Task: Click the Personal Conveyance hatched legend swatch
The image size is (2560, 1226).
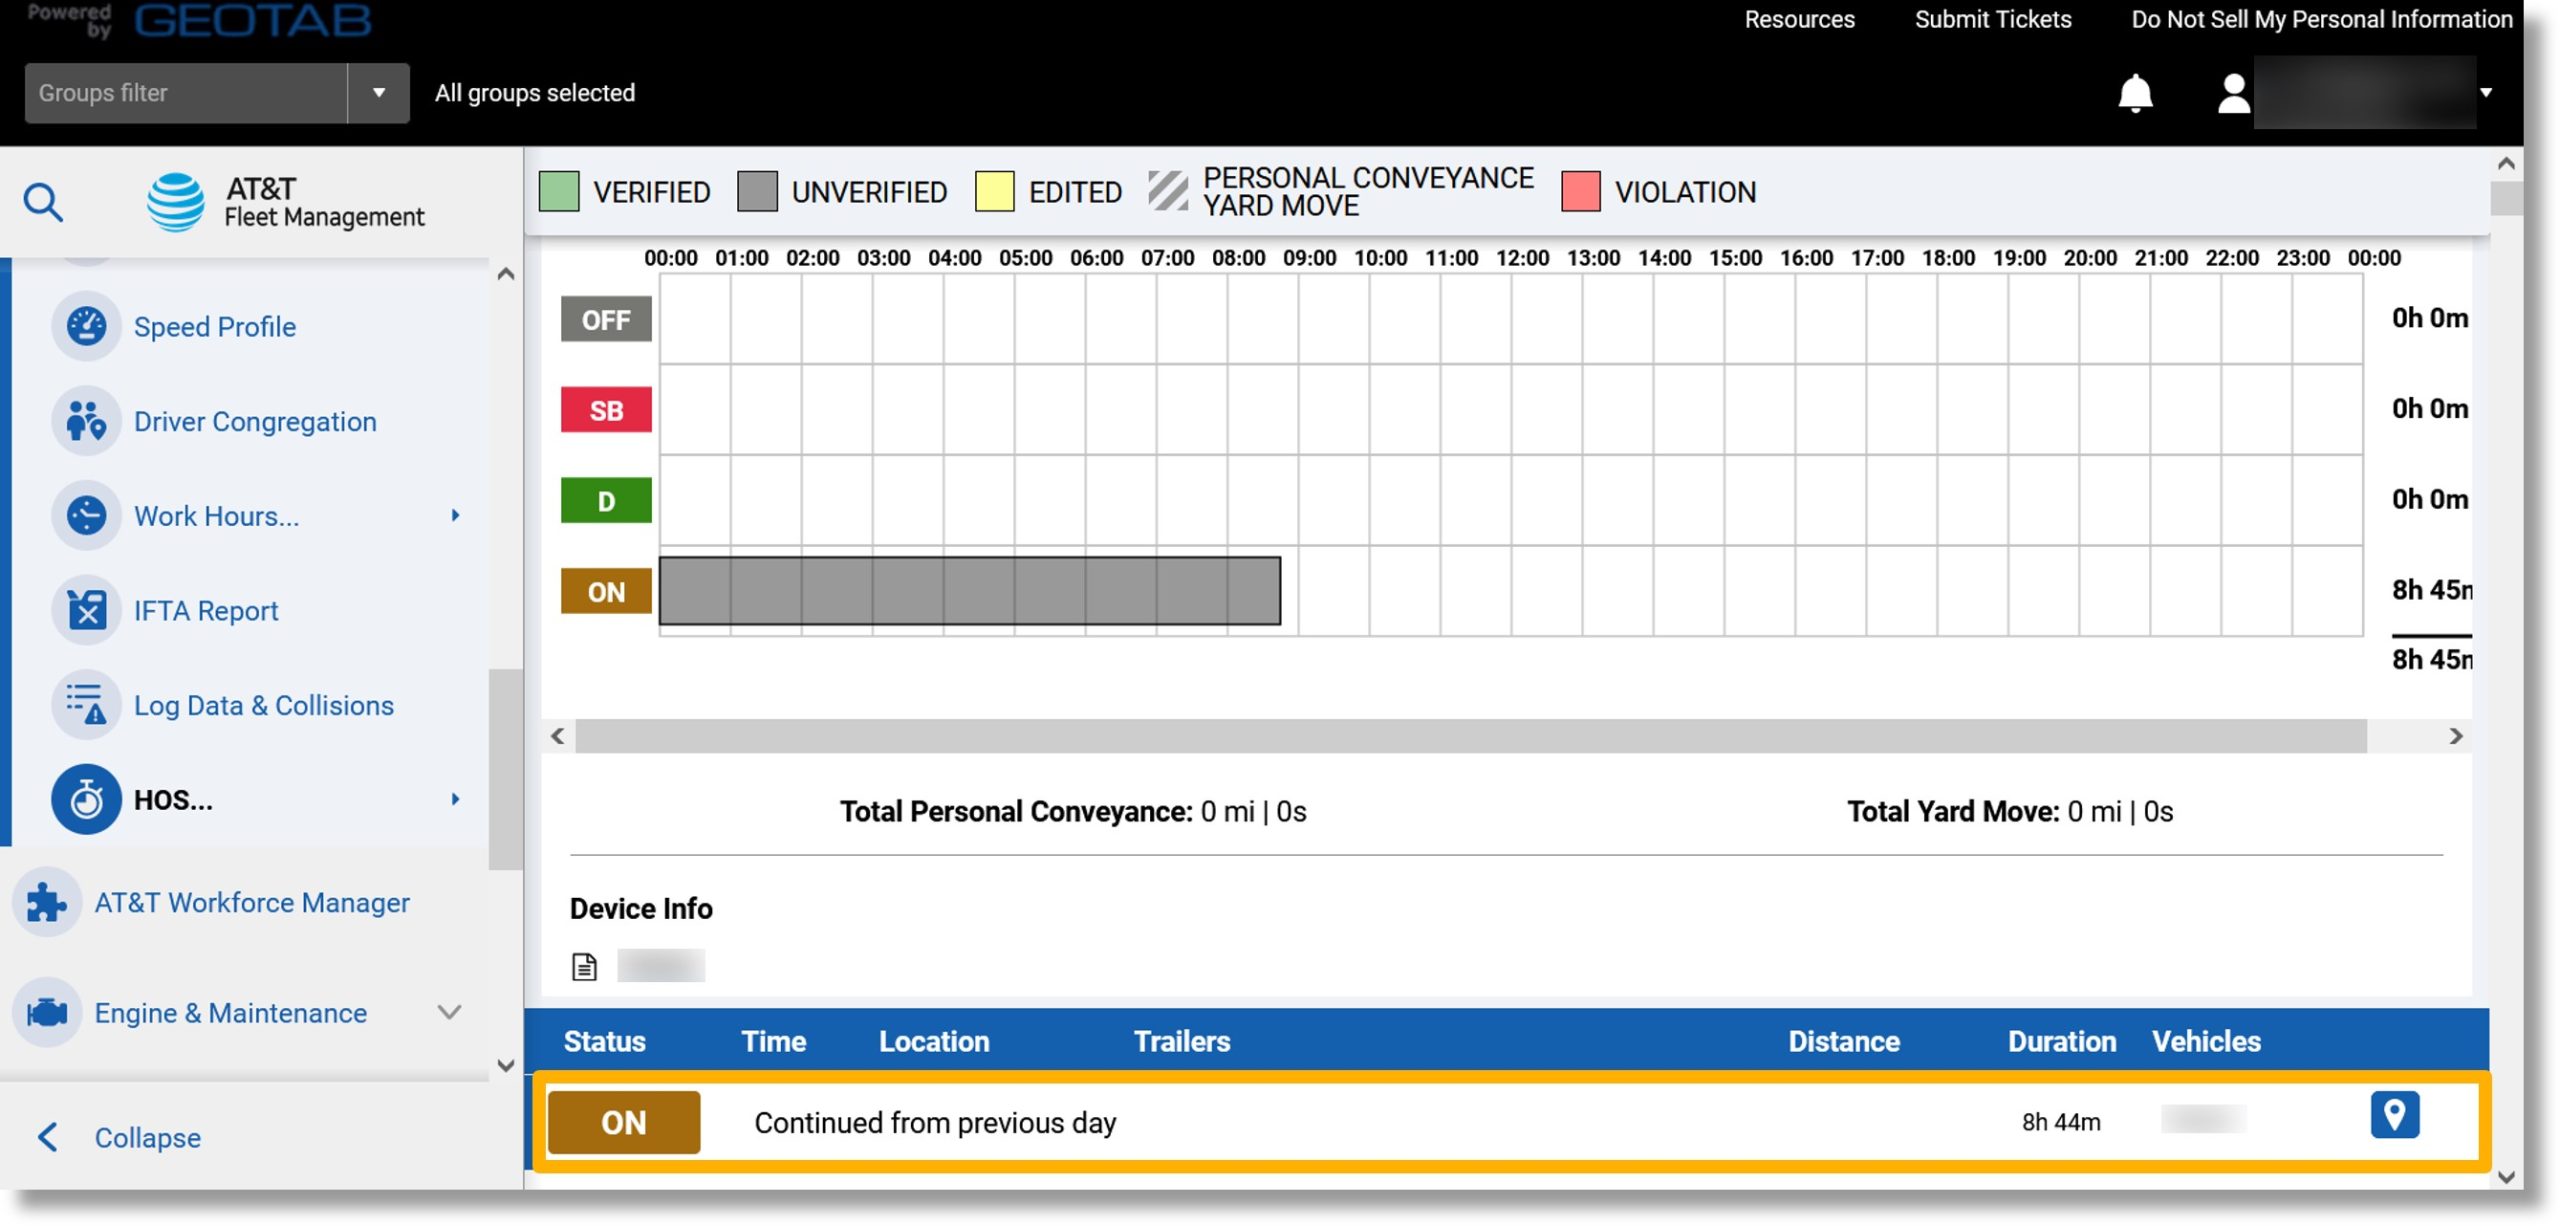Action: pos(1167,191)
